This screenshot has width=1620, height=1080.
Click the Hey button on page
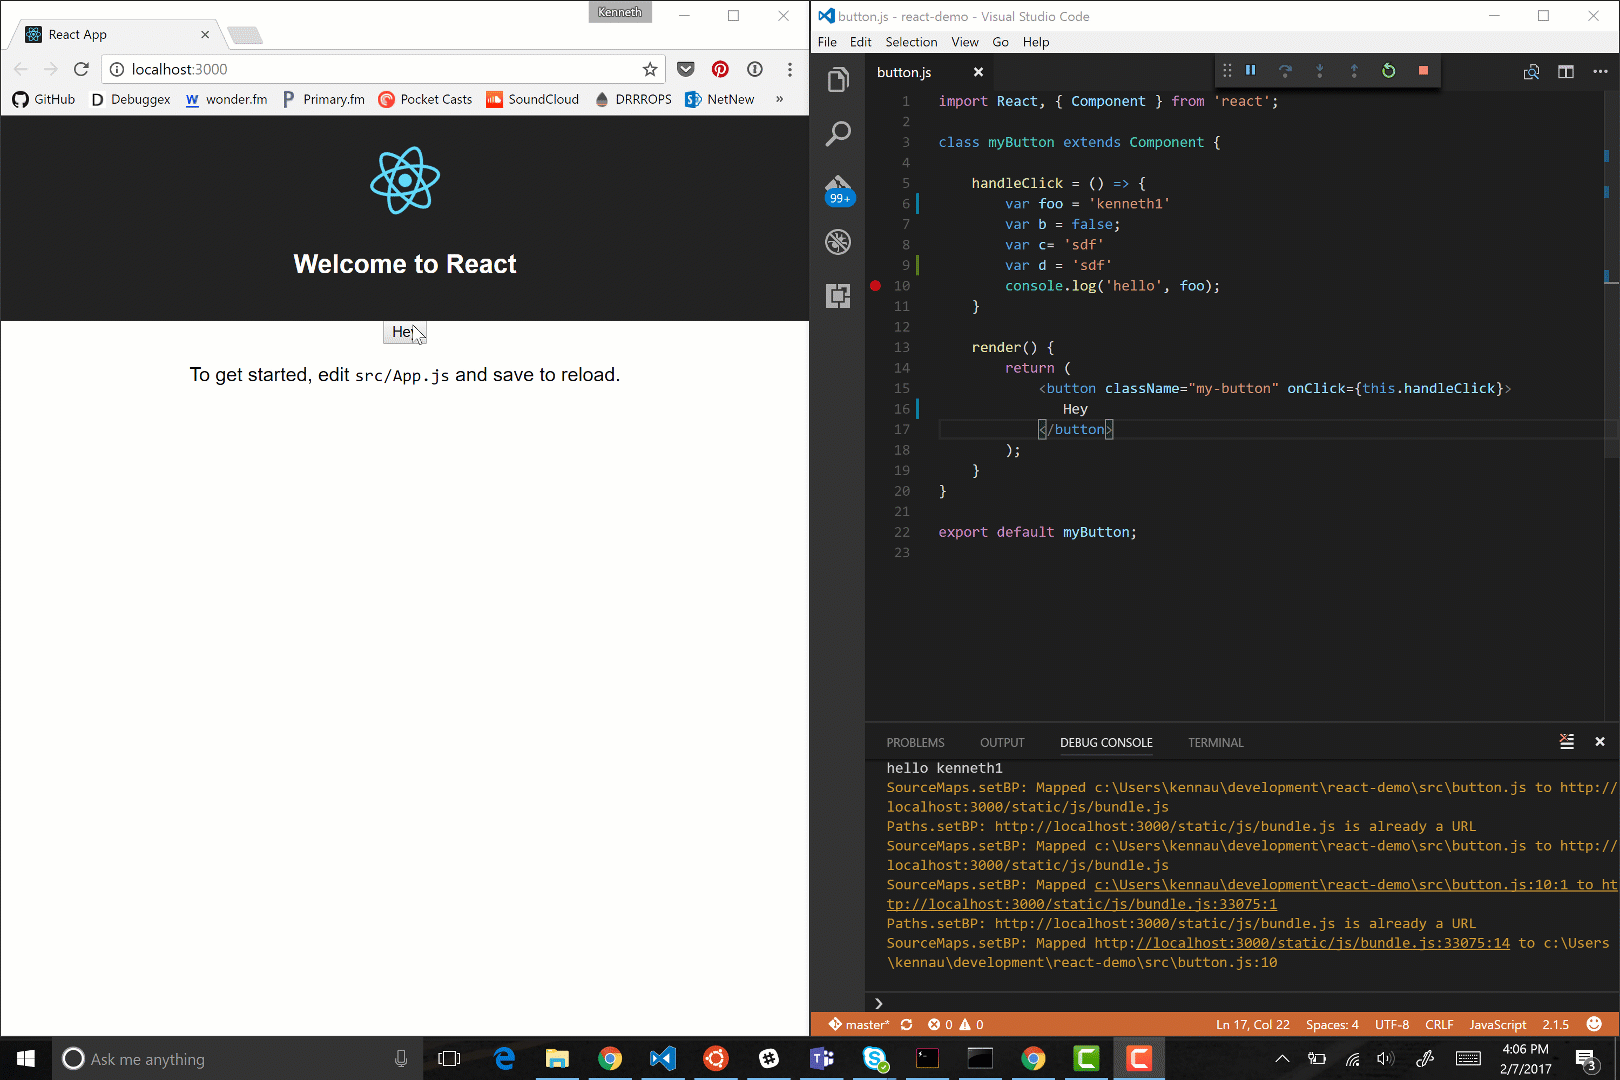click(404, 332)
